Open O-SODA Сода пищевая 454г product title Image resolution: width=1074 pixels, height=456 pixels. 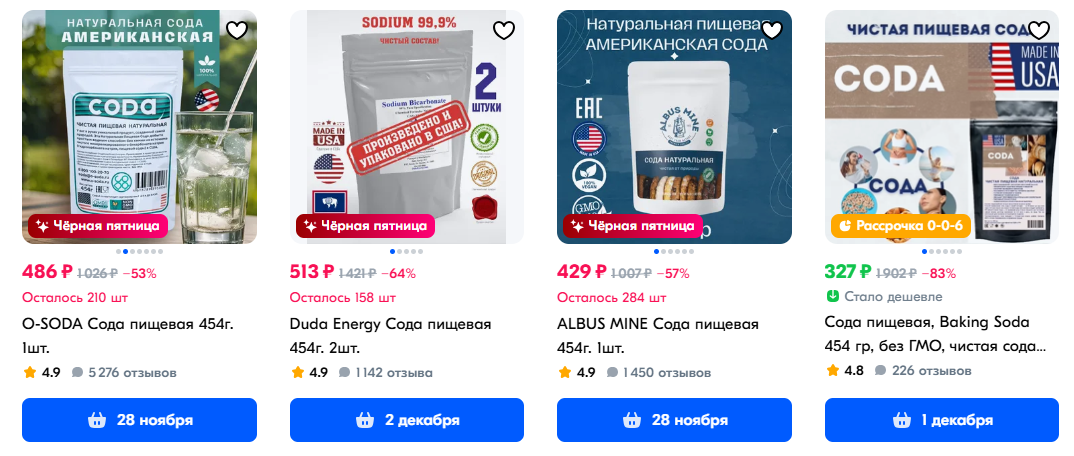pos(133,335)
